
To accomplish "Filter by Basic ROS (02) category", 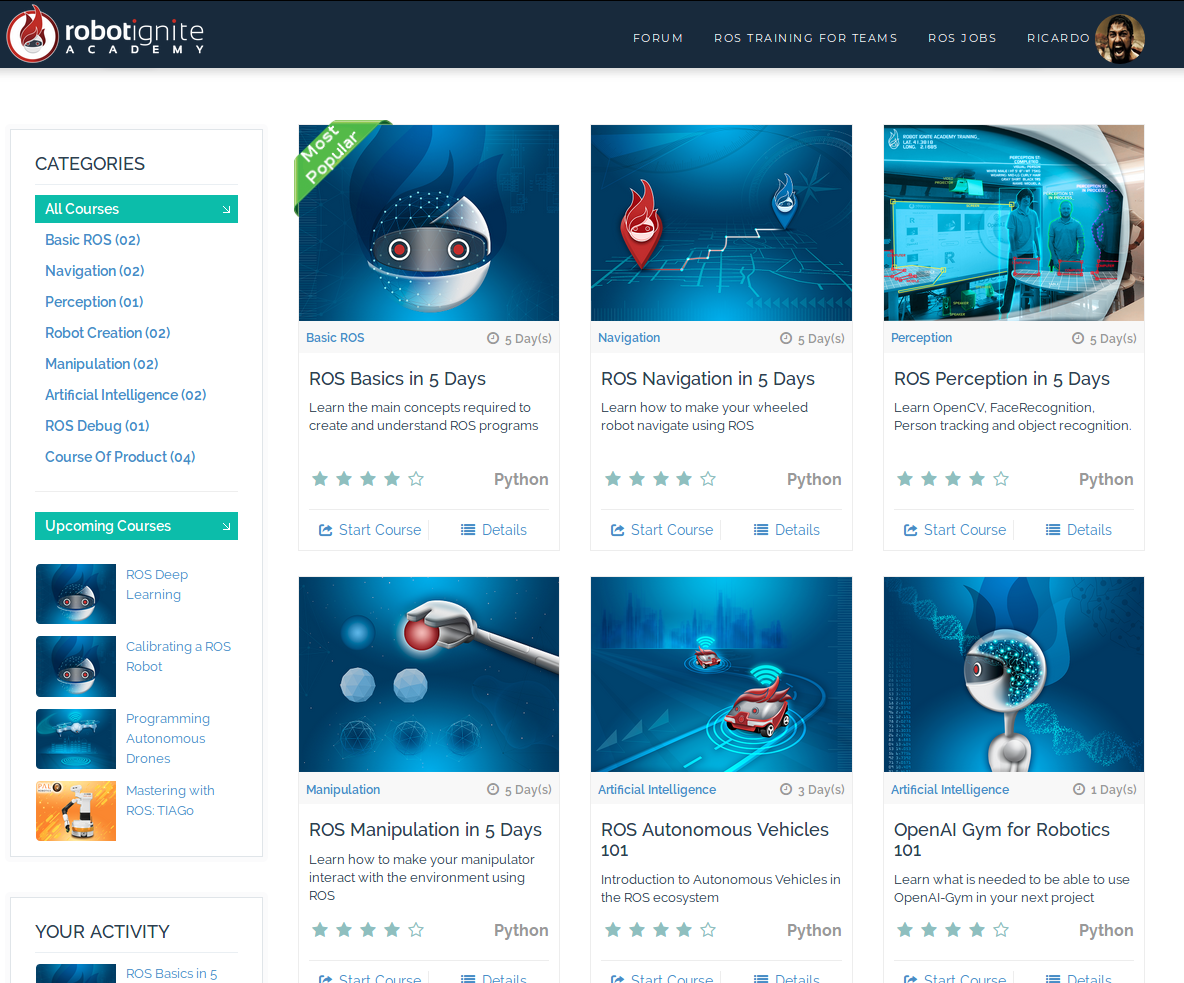I will [93, 240].
